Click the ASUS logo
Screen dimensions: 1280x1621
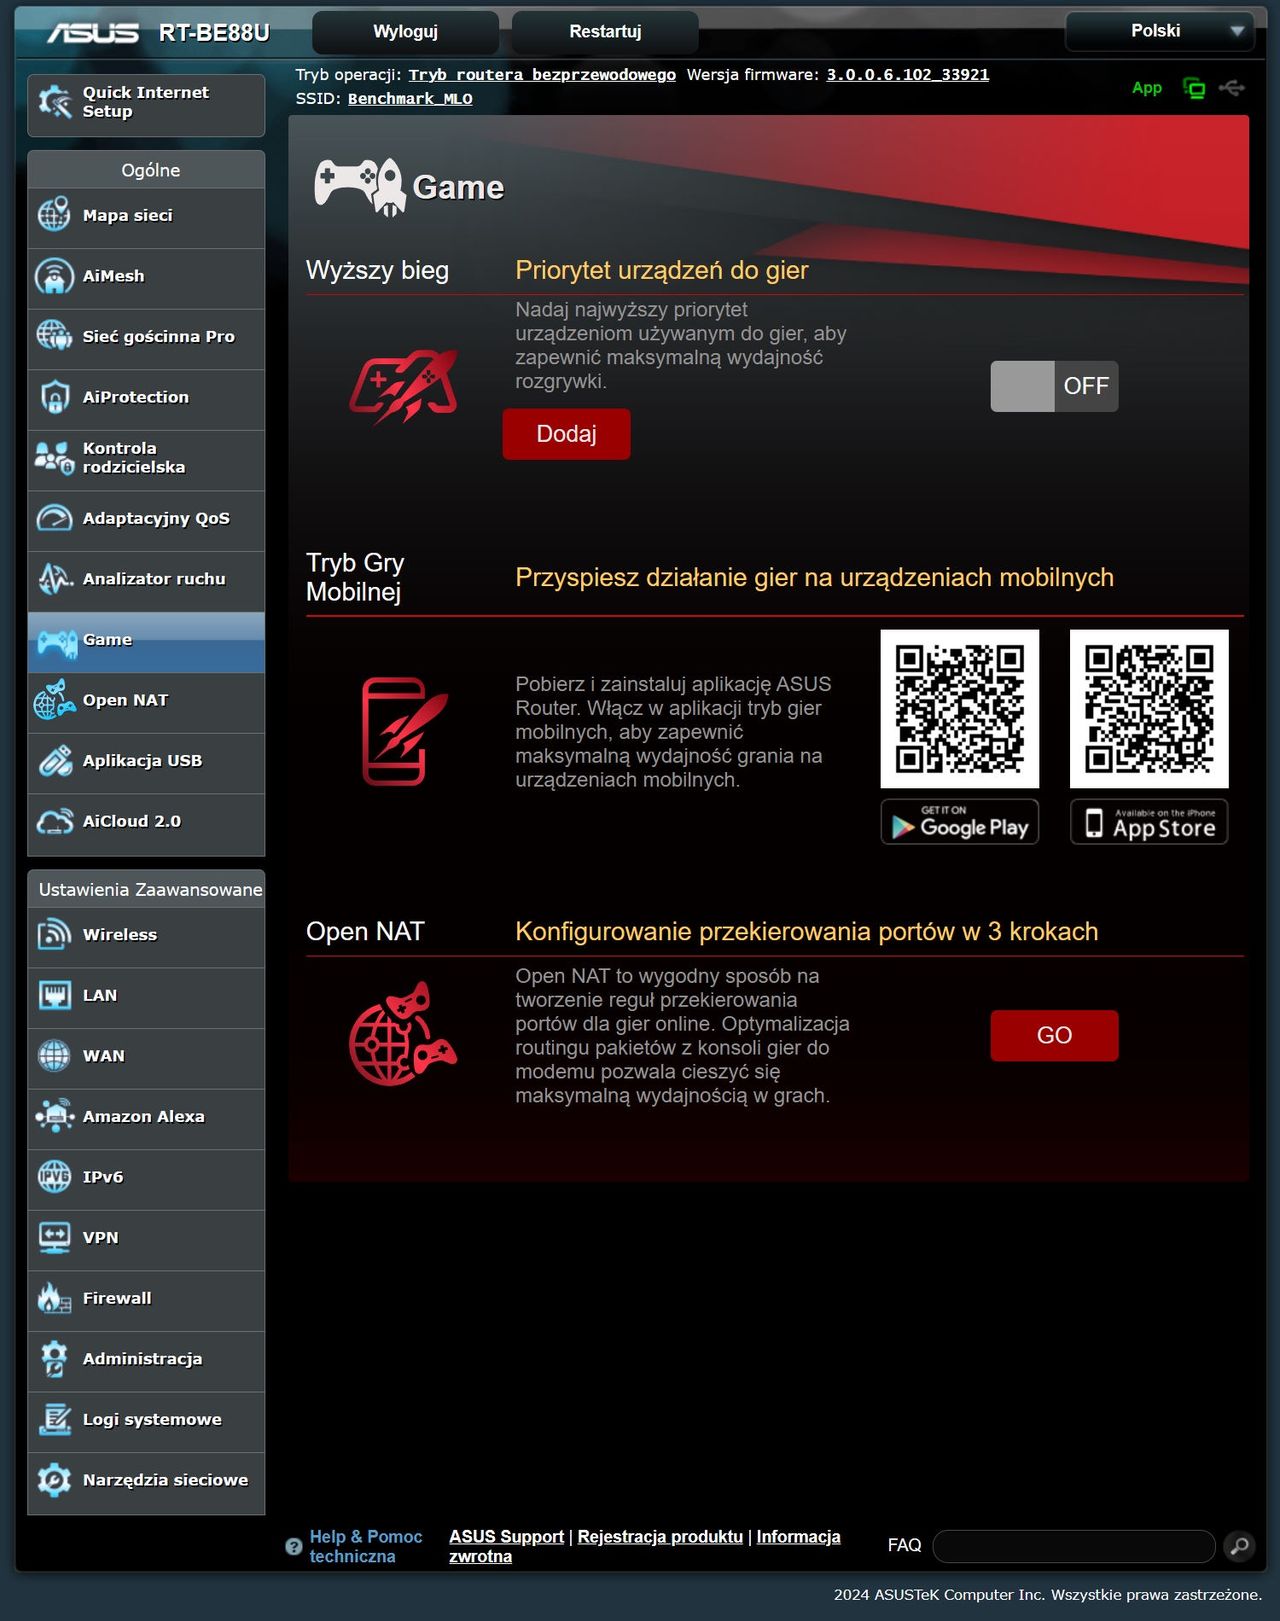tap(94, 33)
